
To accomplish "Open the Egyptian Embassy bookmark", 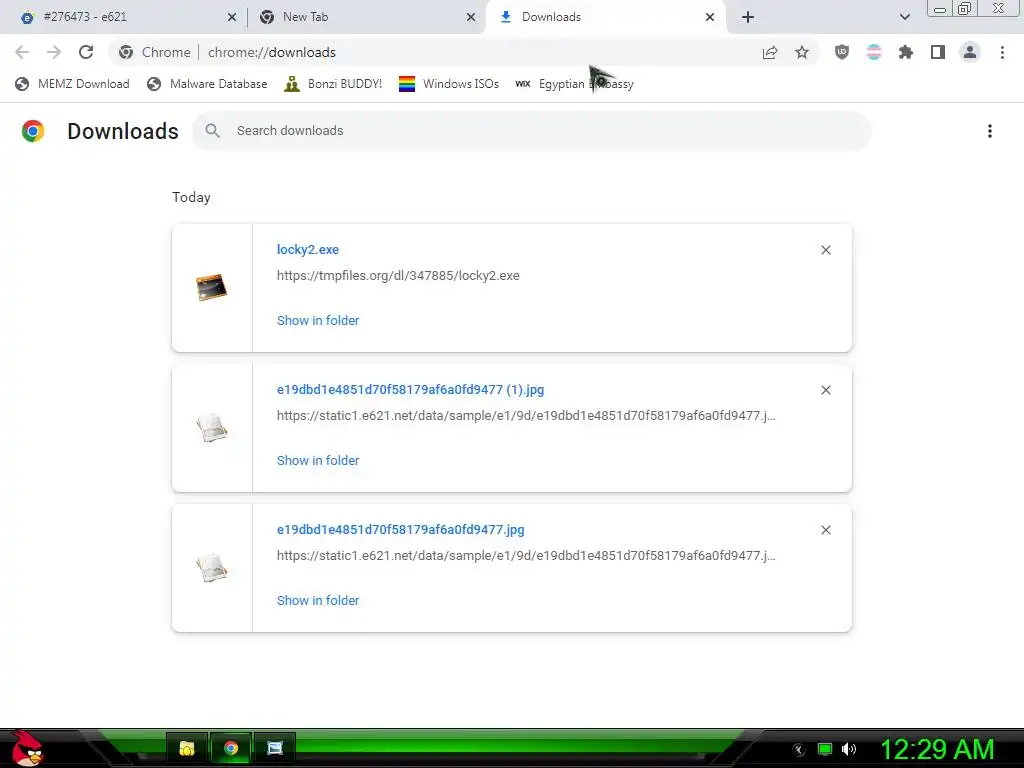I will pyautogui.click(x=575, y=84).
